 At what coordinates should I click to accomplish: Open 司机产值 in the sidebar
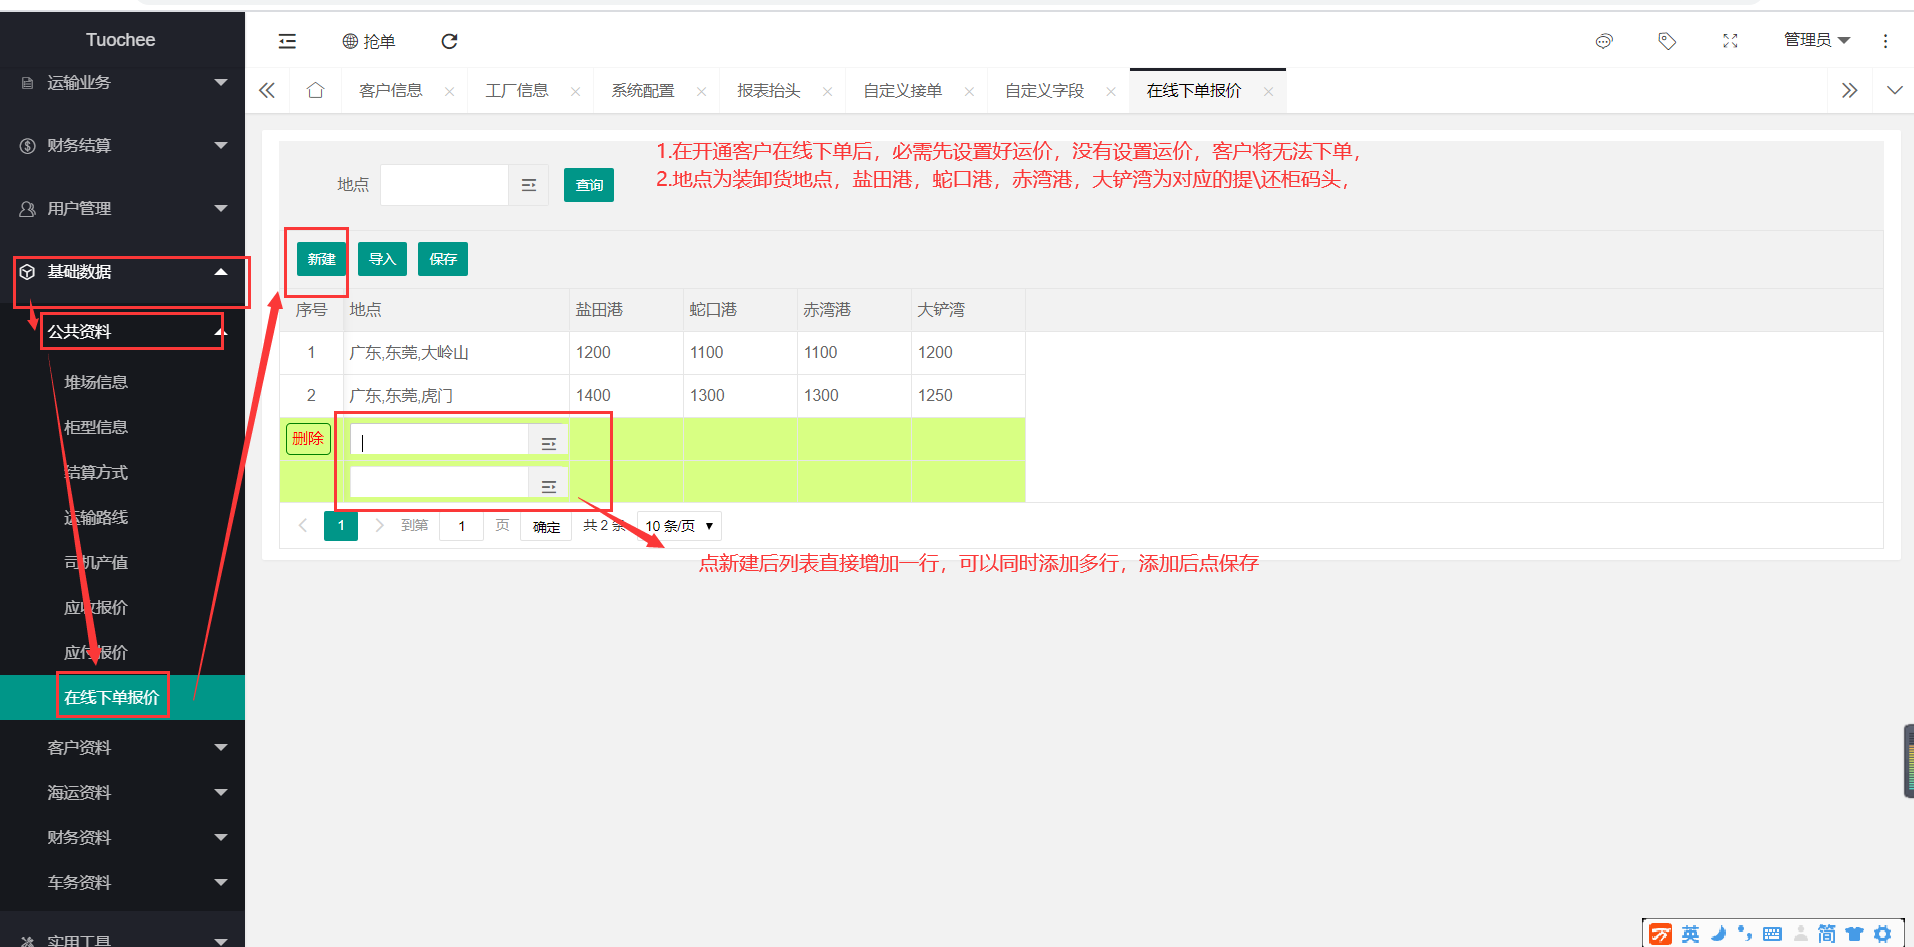[x=96, y=562]
